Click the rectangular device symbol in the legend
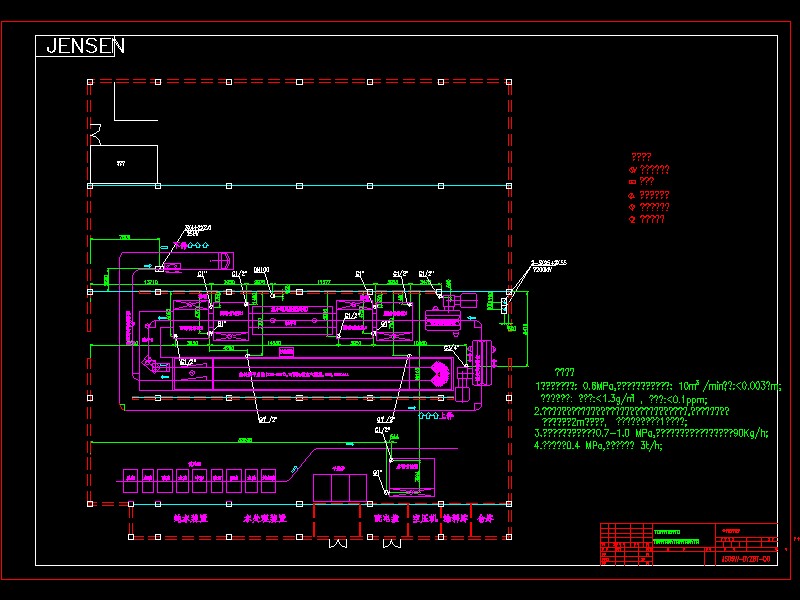The image size is (800, 600). click(632, 181)
